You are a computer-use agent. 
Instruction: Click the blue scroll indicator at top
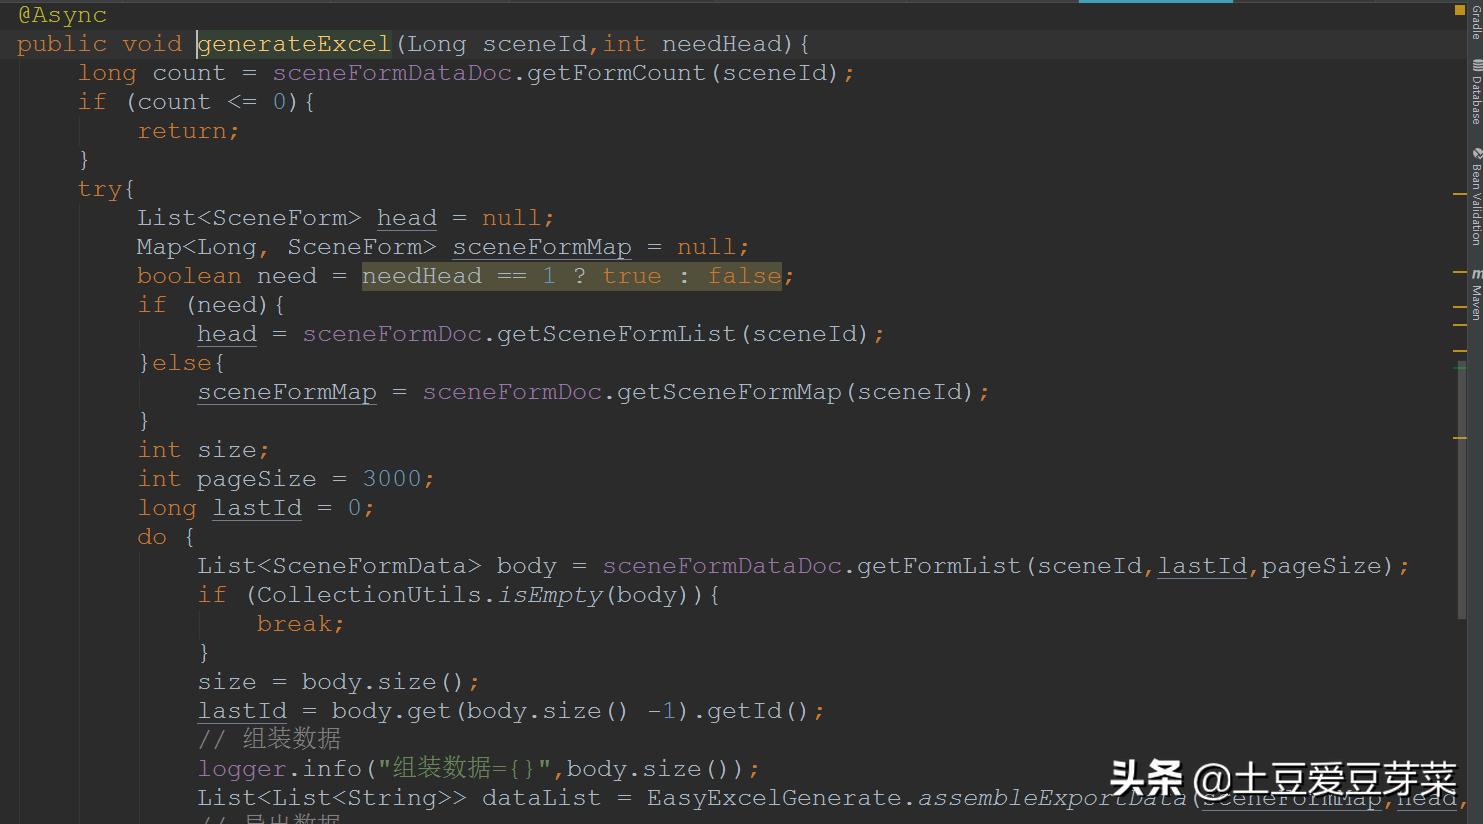(1155, 2)
